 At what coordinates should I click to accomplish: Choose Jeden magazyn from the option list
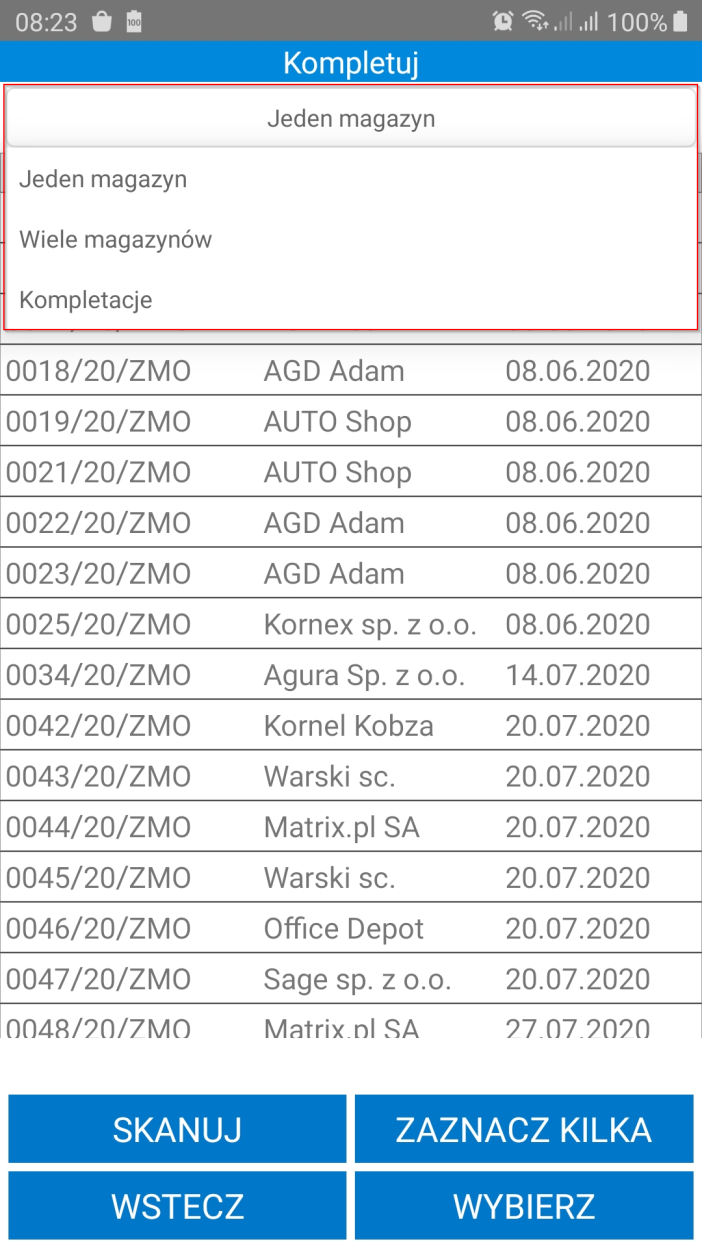click(x=103, y=180)
